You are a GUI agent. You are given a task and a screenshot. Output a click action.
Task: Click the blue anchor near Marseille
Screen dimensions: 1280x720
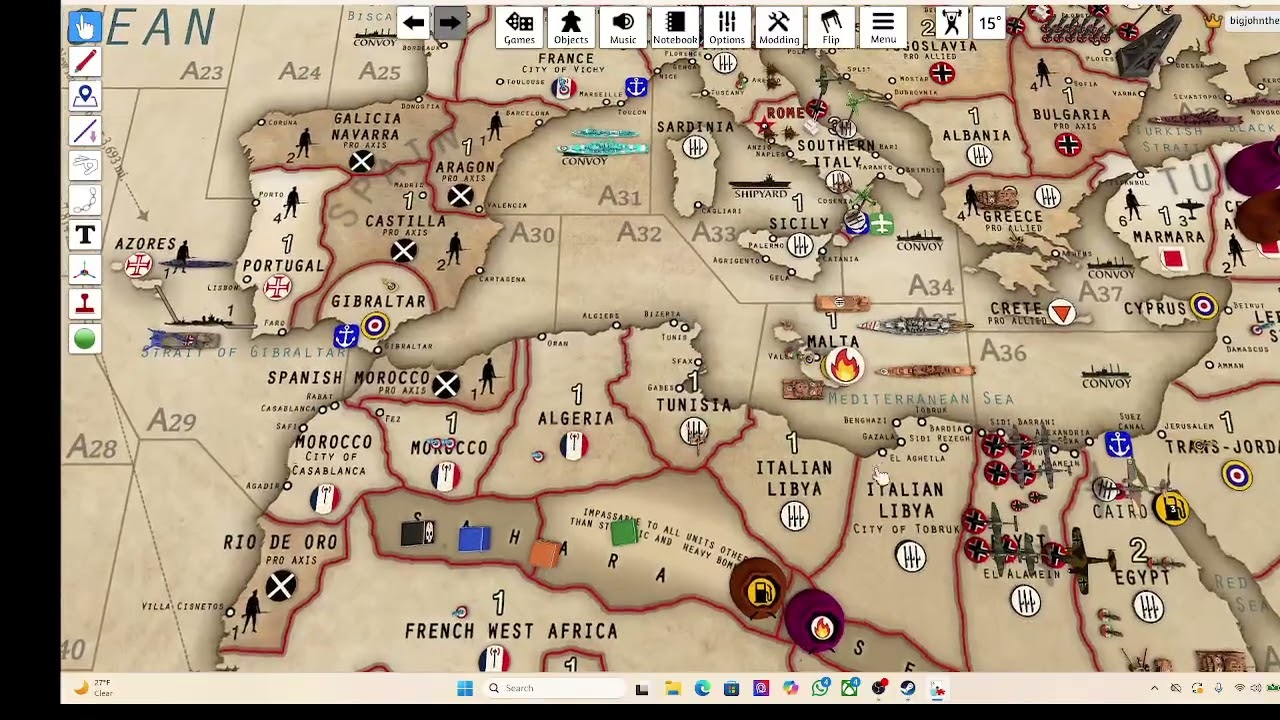[636, 88]
